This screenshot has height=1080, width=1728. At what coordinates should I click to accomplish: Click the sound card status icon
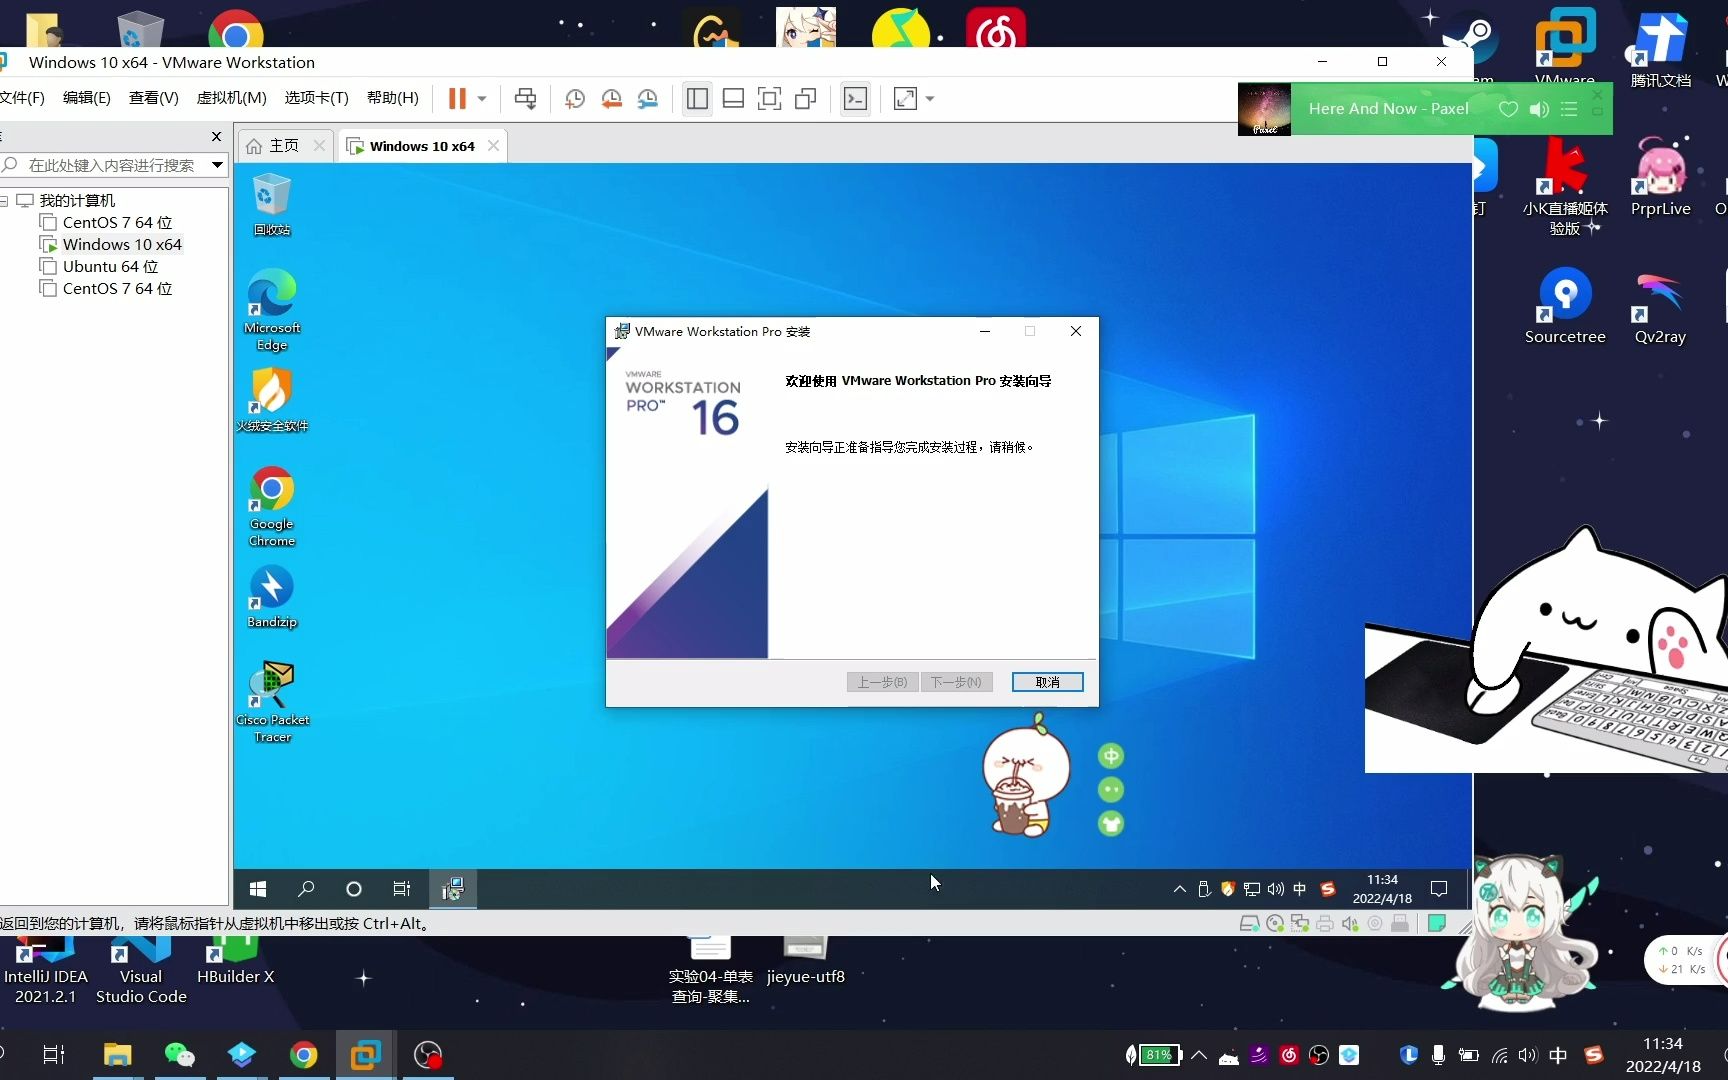pyautogui.click(x=1350, y=924)
